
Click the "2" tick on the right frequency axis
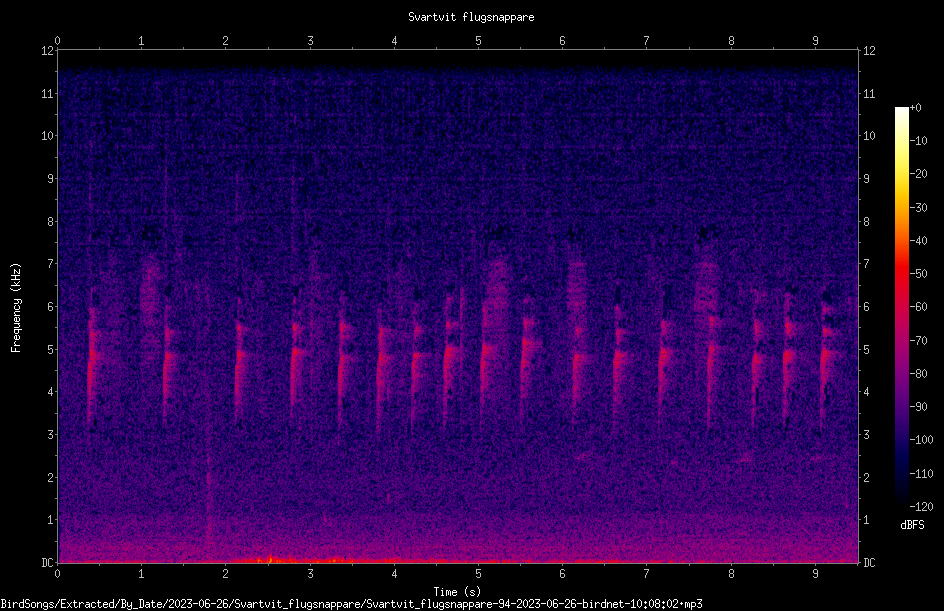click(867, 477)
